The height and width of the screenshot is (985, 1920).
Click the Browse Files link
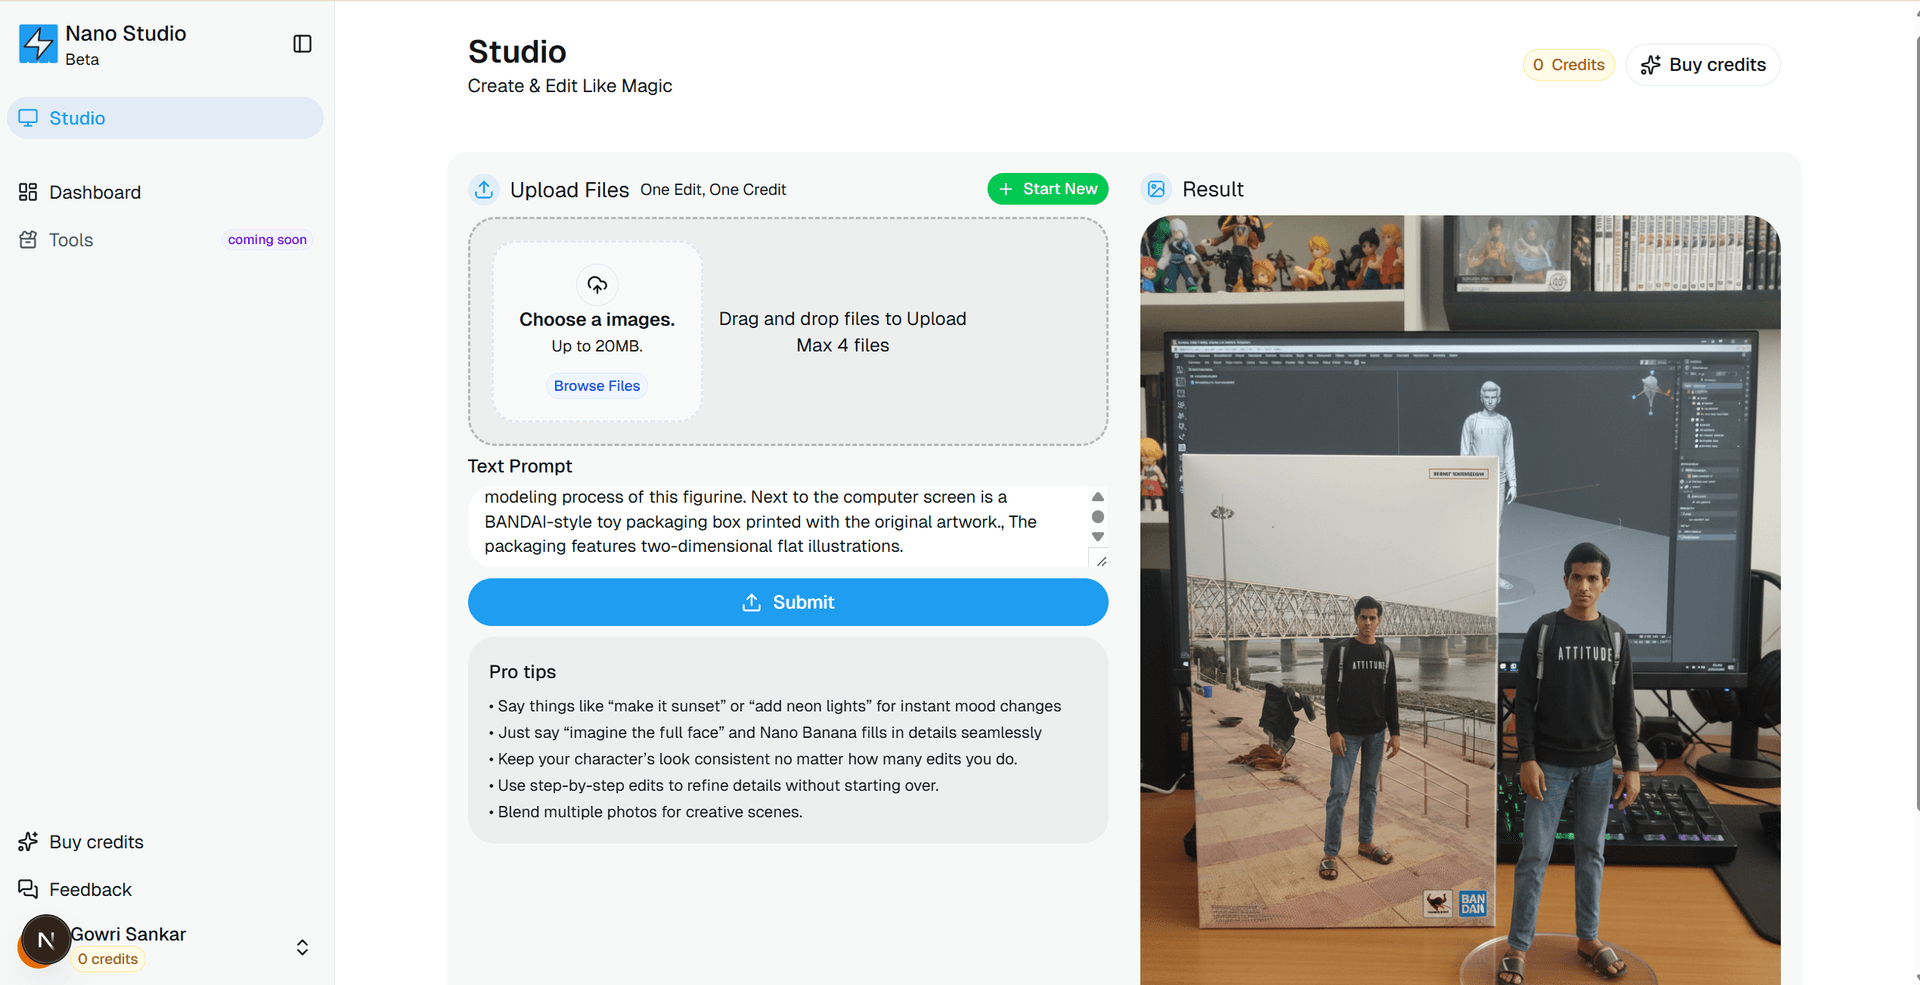(x=597, y=386)
